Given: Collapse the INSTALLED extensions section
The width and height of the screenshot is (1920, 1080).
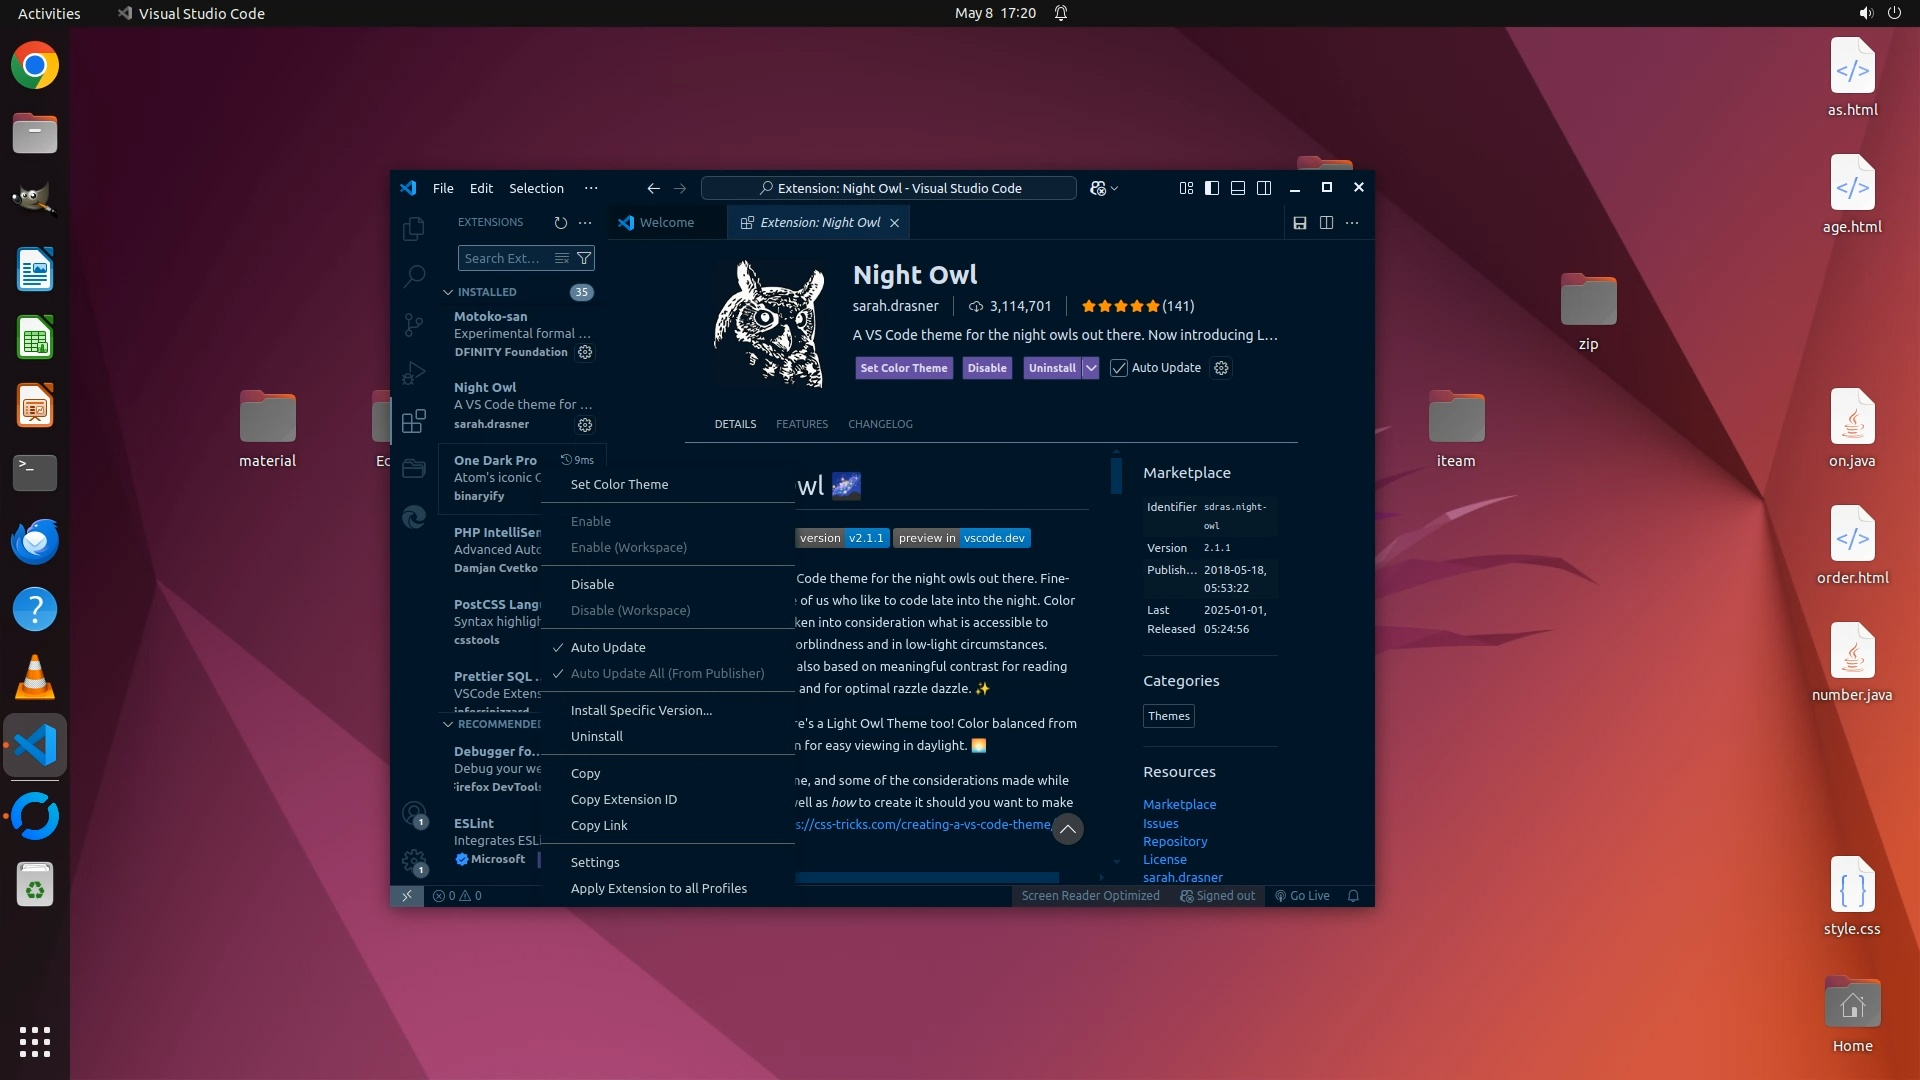Looking at the screenshot, I should pos(448,292).
